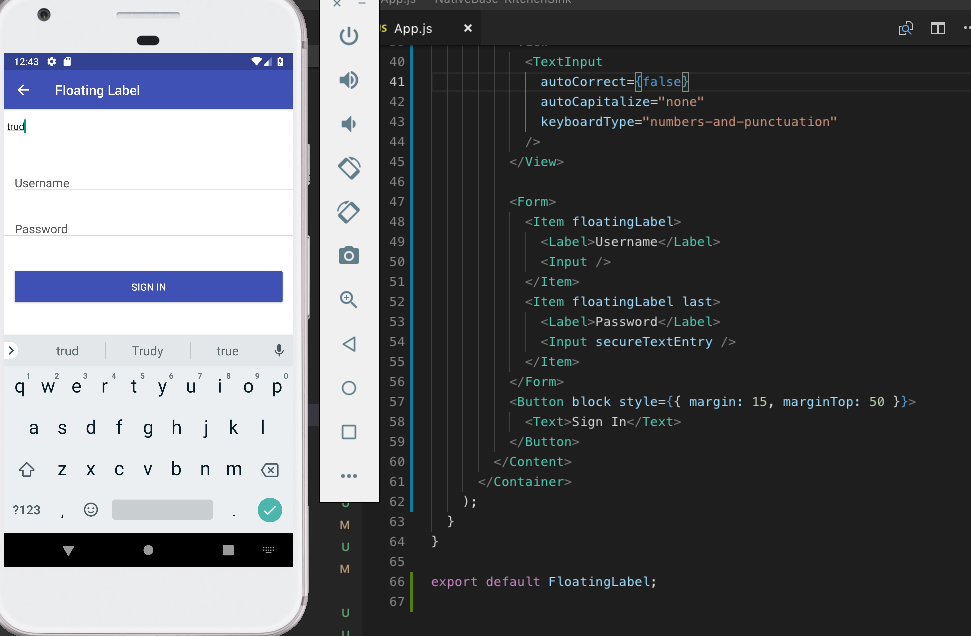Select the pixel-perfect magnifier icon
Viewport: 971px width, 636px height.
pos(349,299)
